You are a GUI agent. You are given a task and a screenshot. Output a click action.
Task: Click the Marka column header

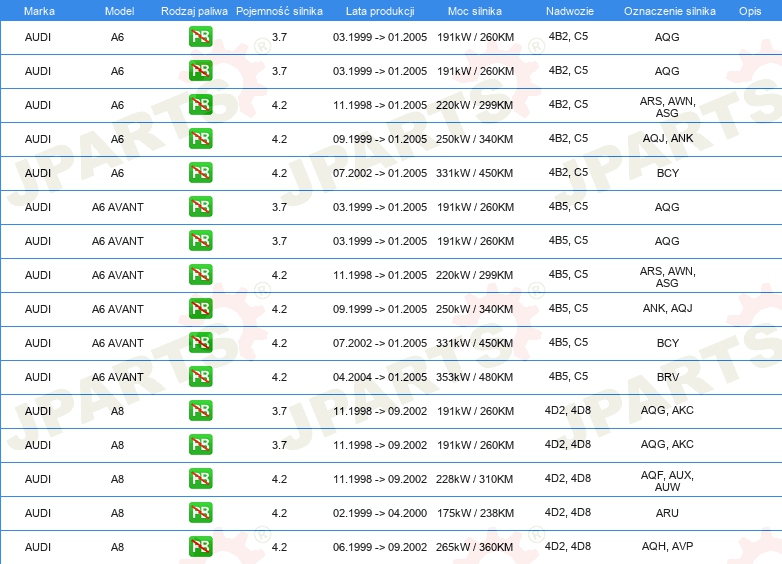pos(39,11)
